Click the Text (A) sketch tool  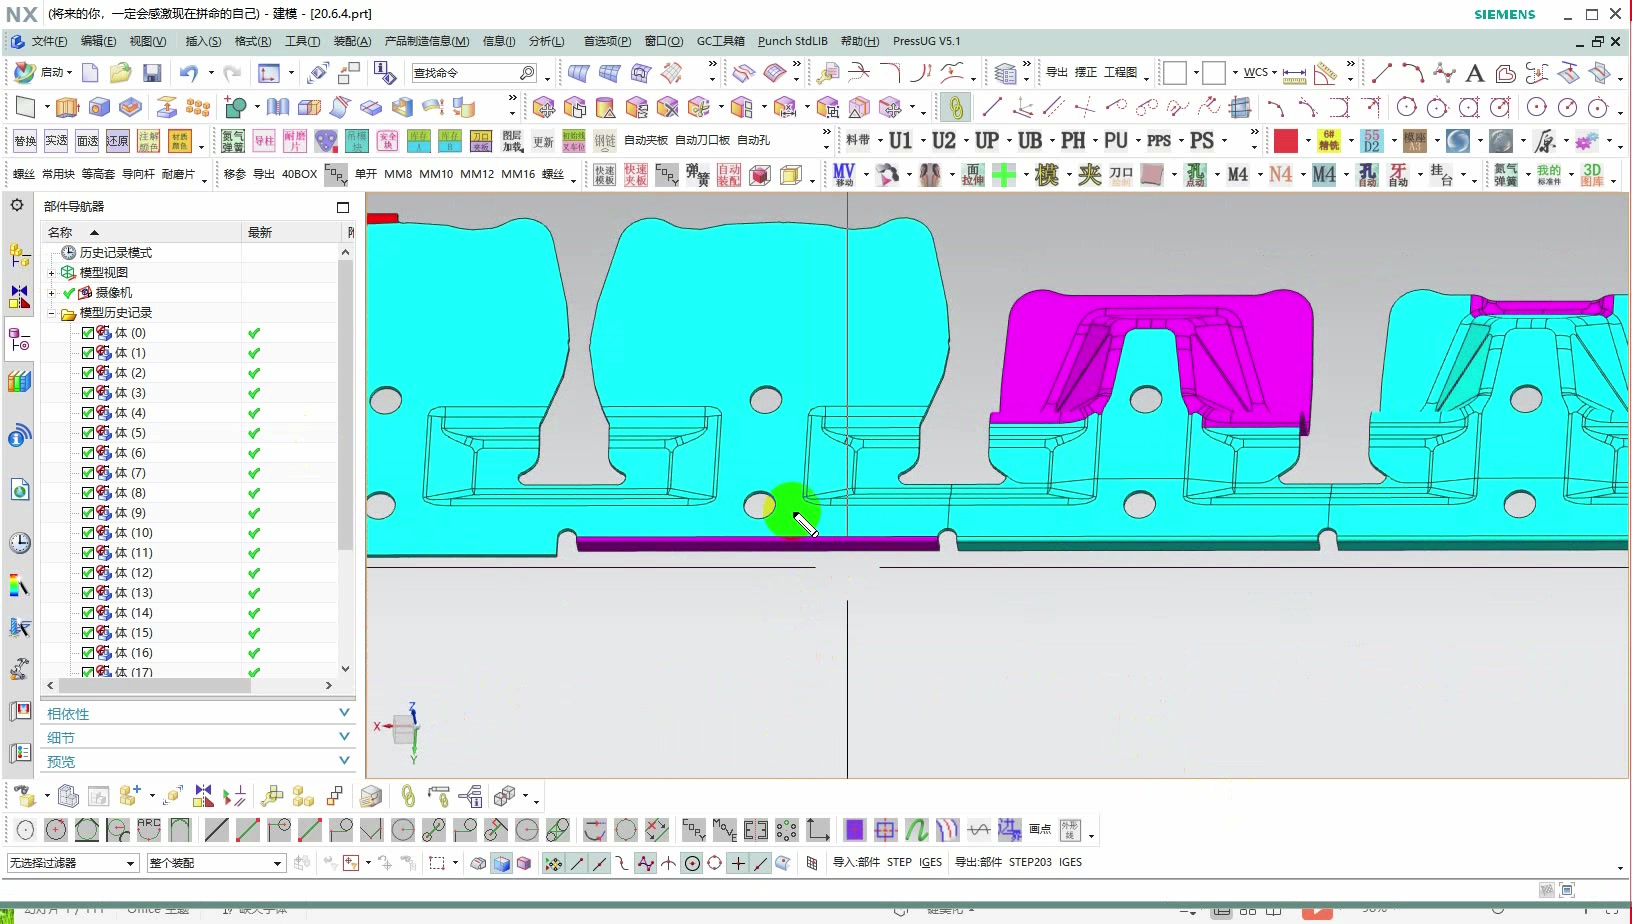coord(1474,73)
